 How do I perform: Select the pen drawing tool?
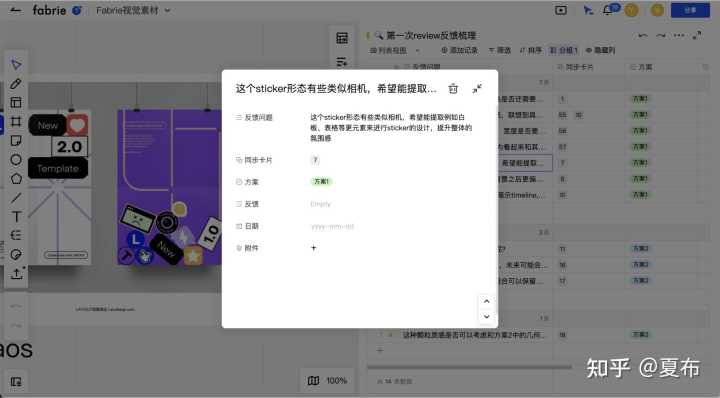[x=16, y=83]
